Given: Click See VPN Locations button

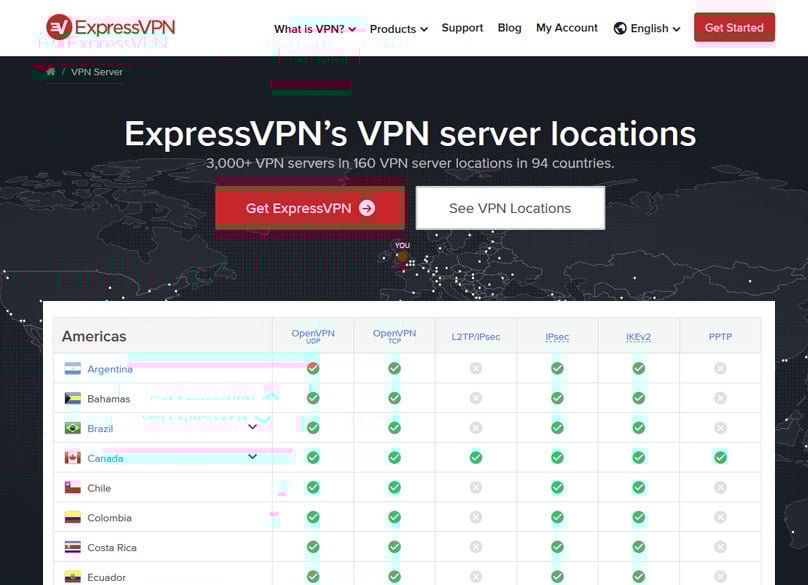Looking at the screenshot, I should point(510,208).
